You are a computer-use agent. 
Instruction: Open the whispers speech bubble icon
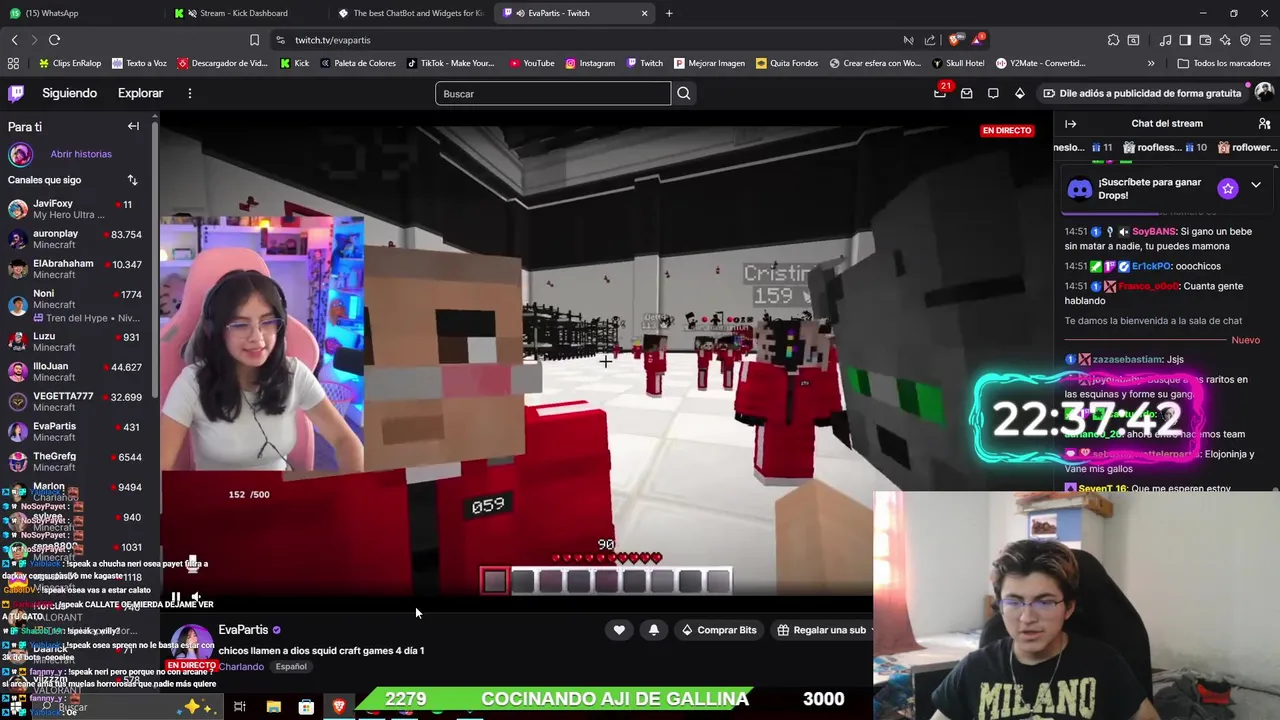coord(993,93)
